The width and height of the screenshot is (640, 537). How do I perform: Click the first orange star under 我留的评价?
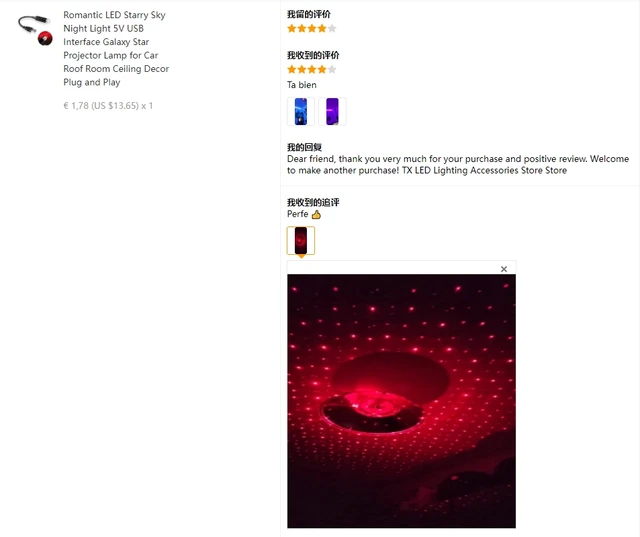point(292,28)
